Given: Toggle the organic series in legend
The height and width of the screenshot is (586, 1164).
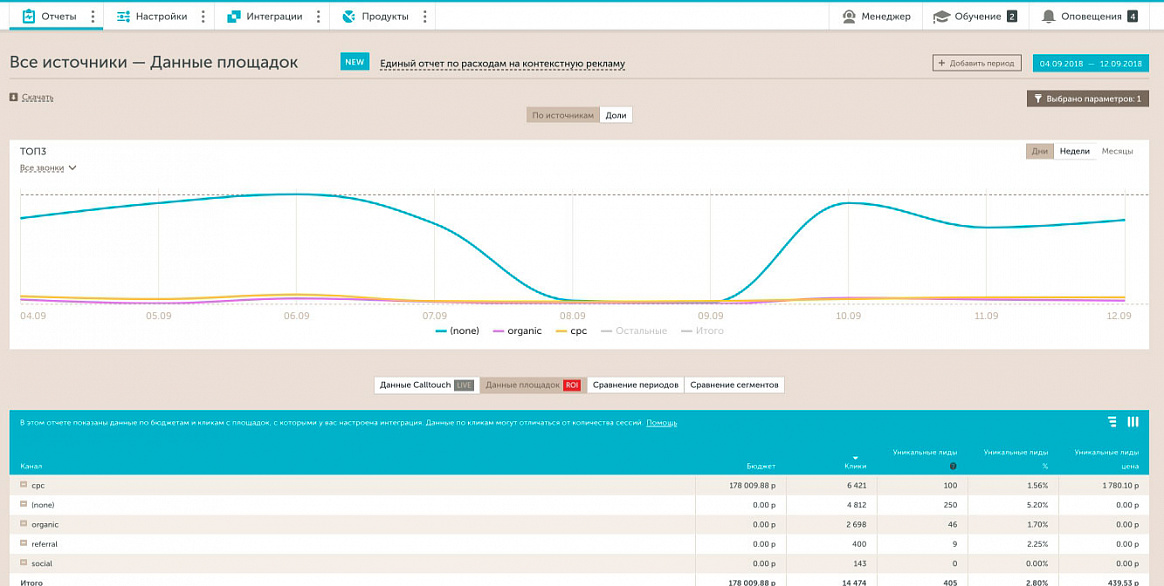Looking at the screenshot, I should 517,331.
